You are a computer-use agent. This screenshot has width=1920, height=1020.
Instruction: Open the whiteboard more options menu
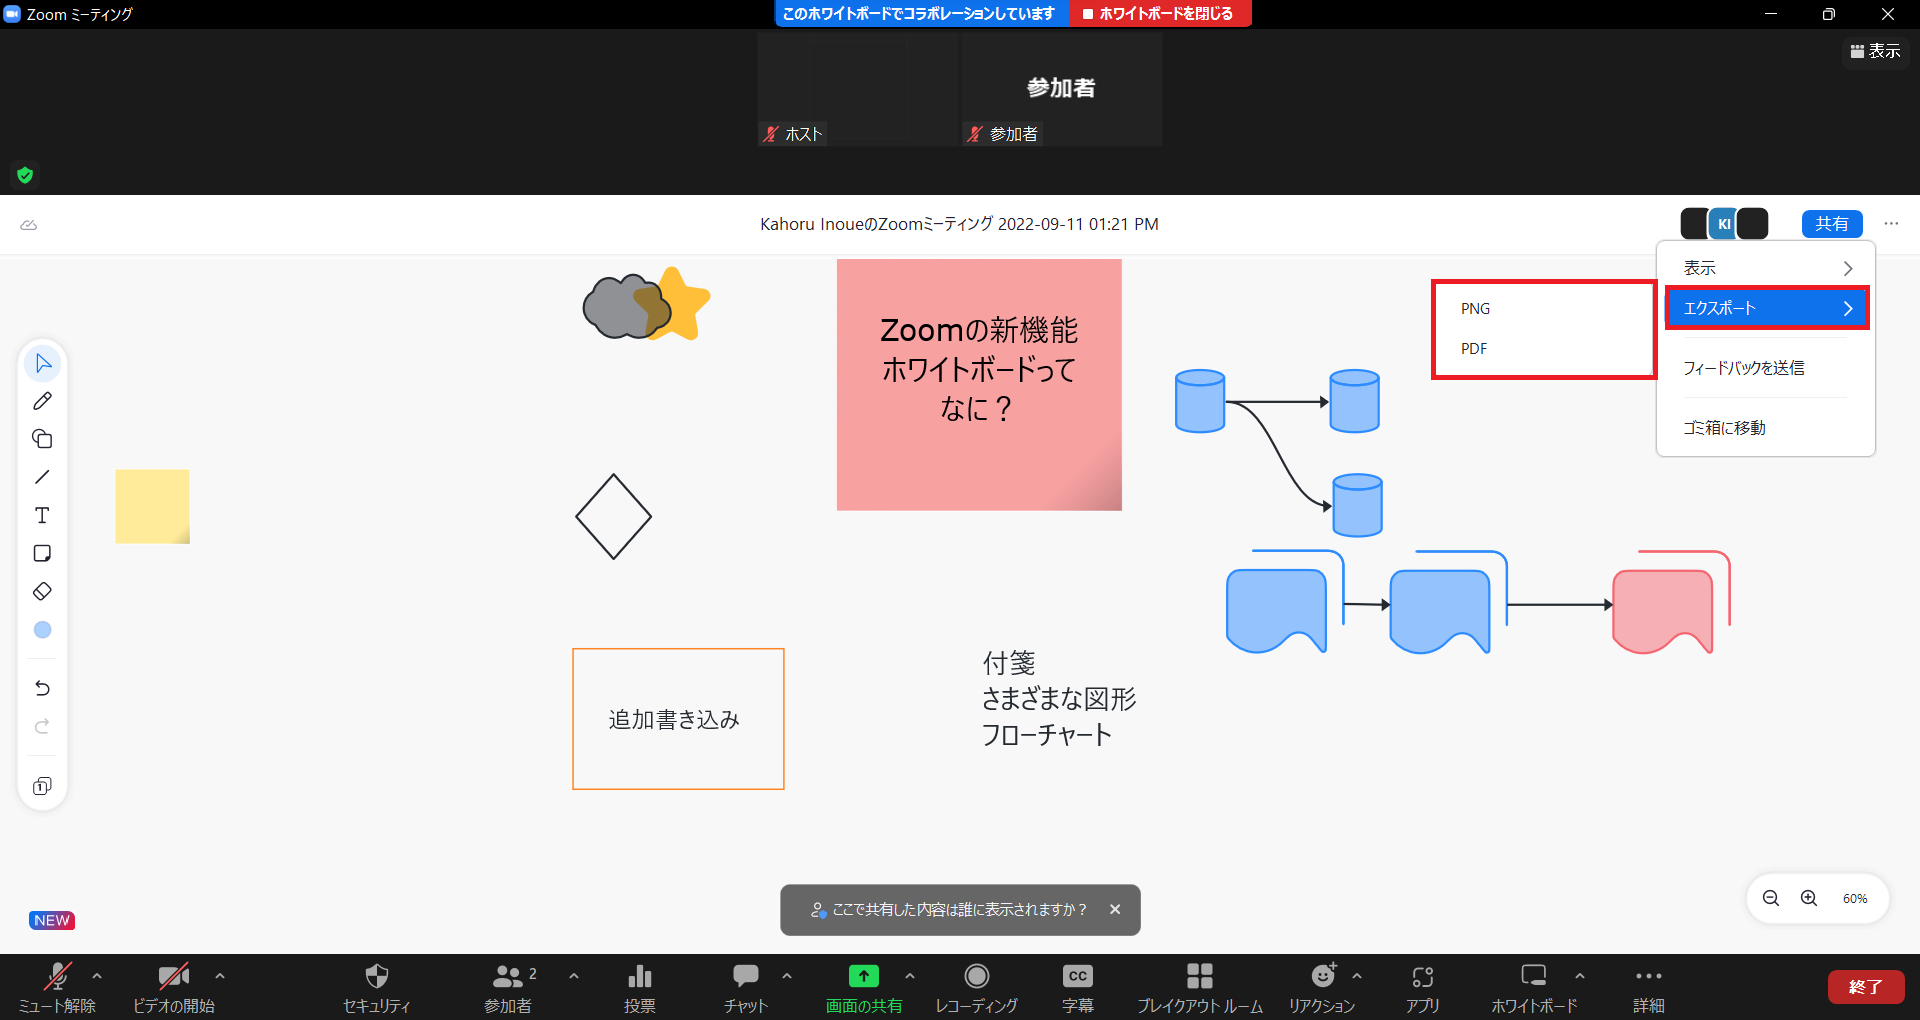[x=1891, y=224]
